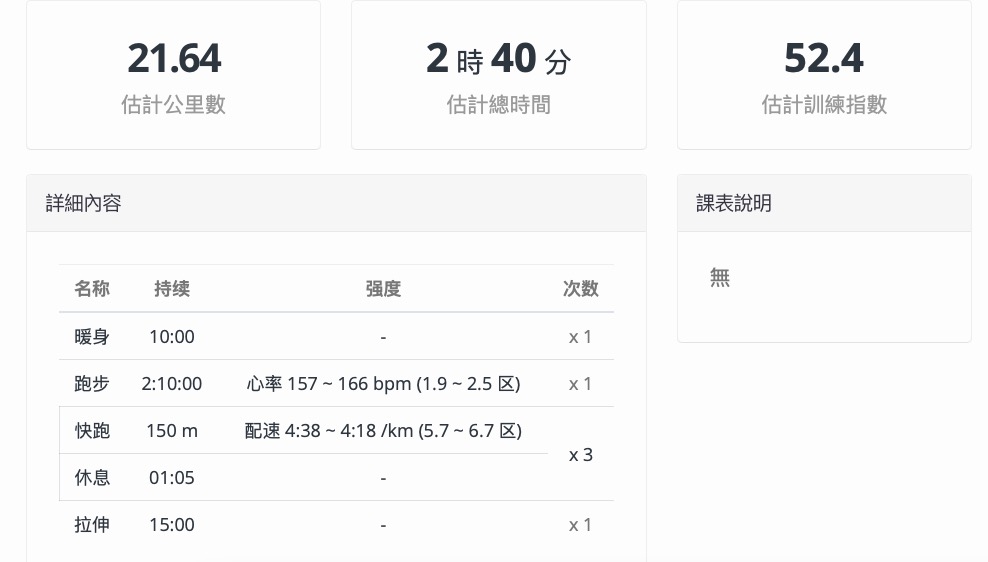Image resolution: width=988 pixels, height=562 pixels.
Task: Select the 課表說明 panel header
Action: tap(734, 203)
